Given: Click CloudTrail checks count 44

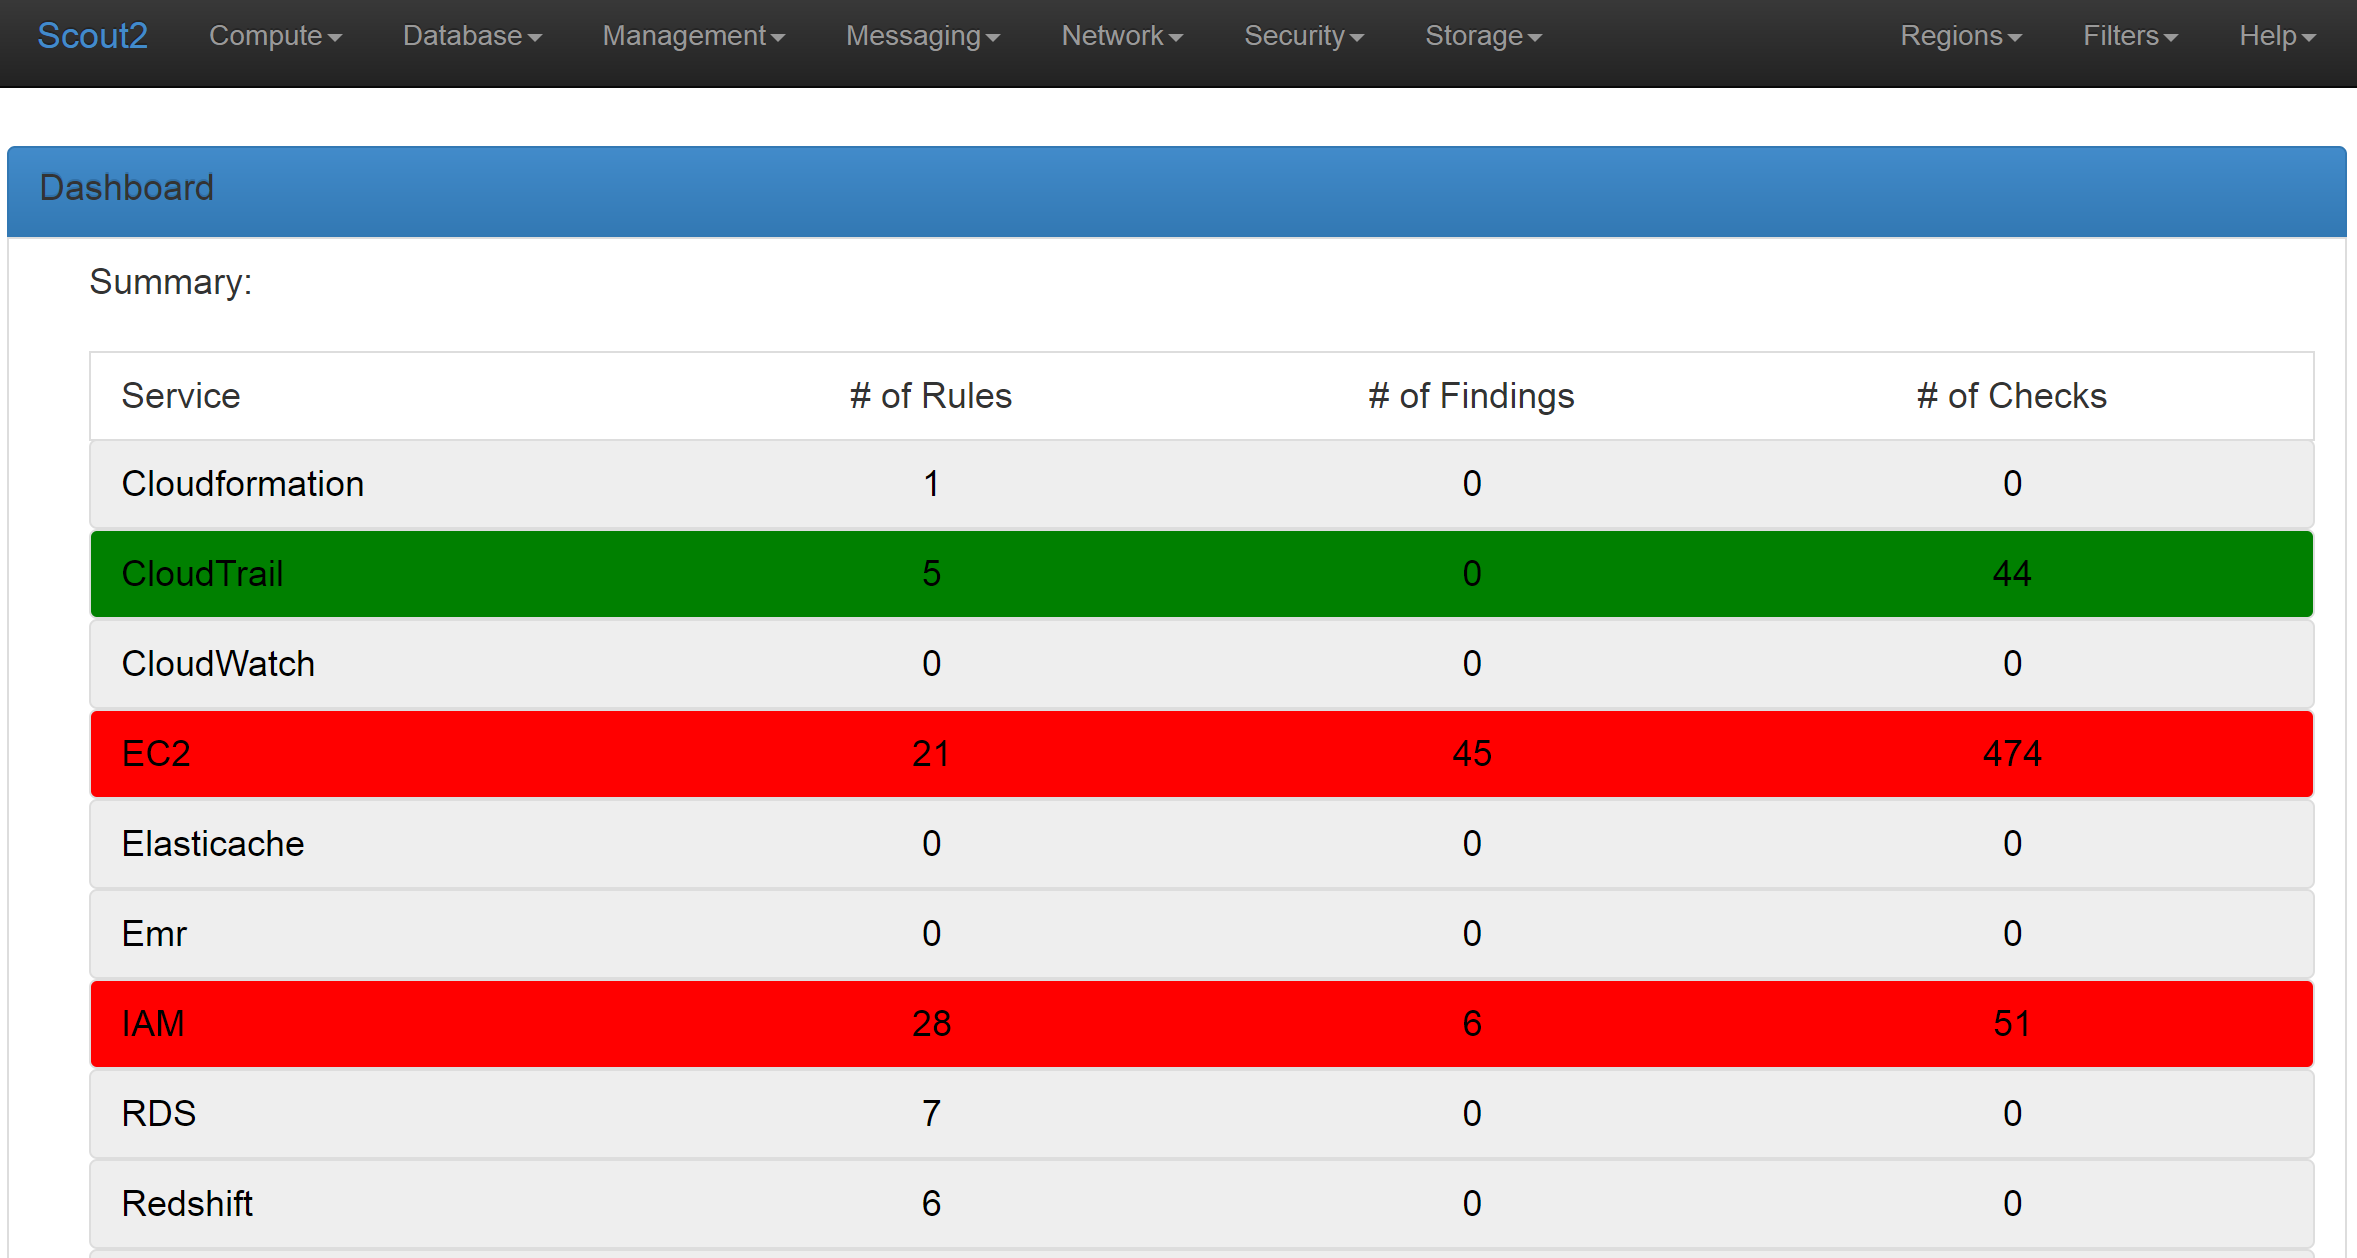Looking at the screenshot, I should (2012, 574).
